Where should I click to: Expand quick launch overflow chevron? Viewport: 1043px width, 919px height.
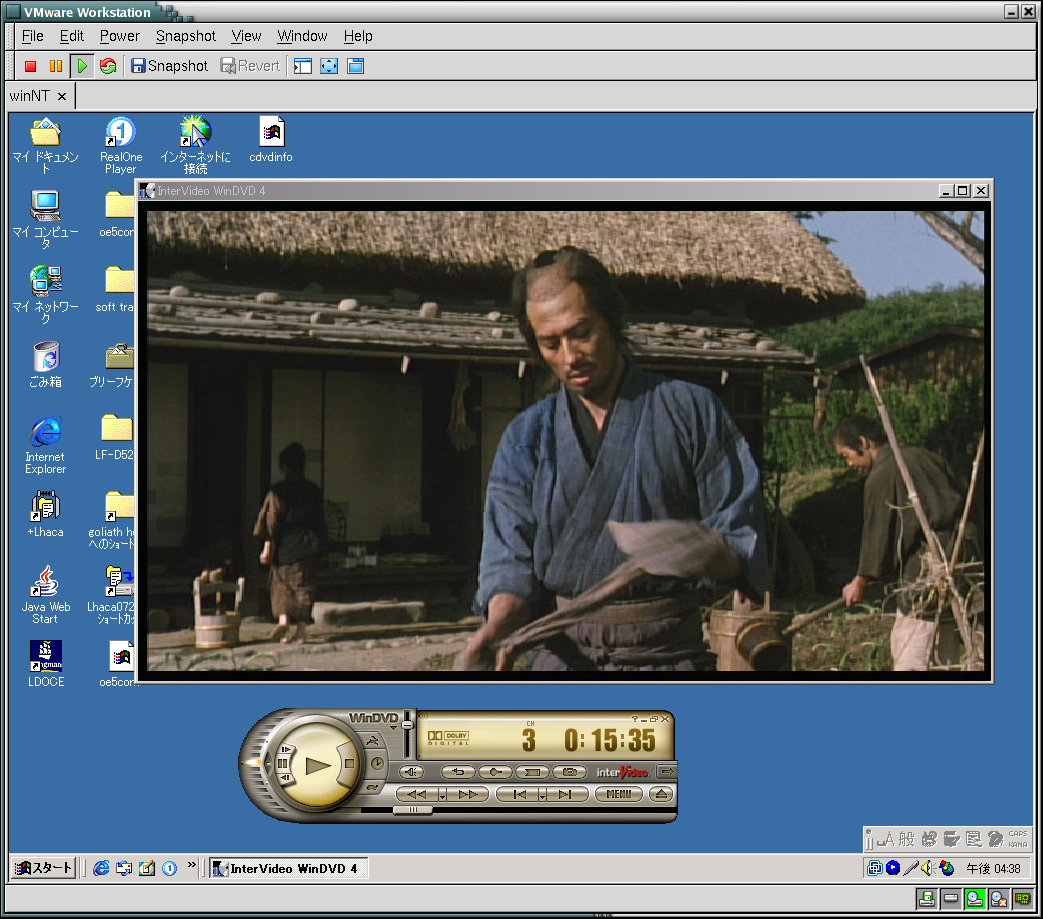(192, 865)
